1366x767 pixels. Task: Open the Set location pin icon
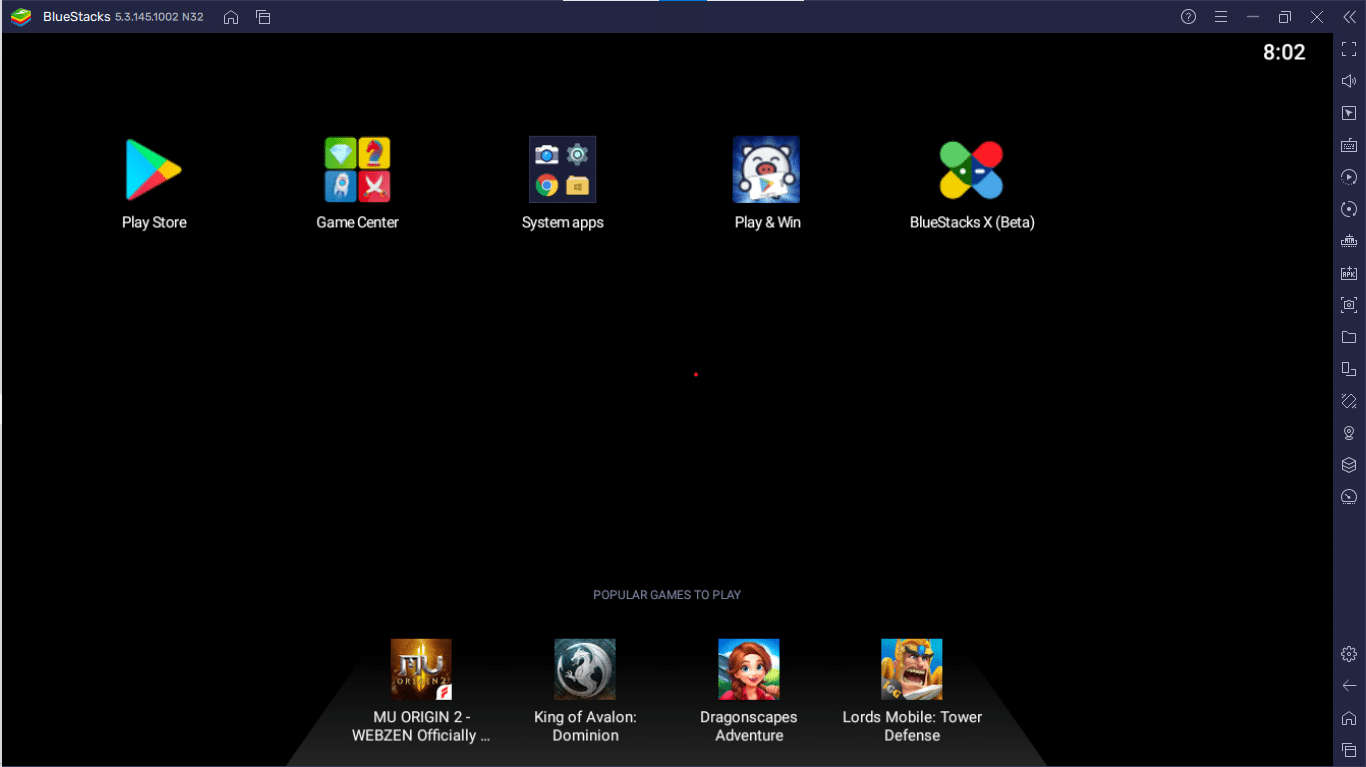[1349, 433]
